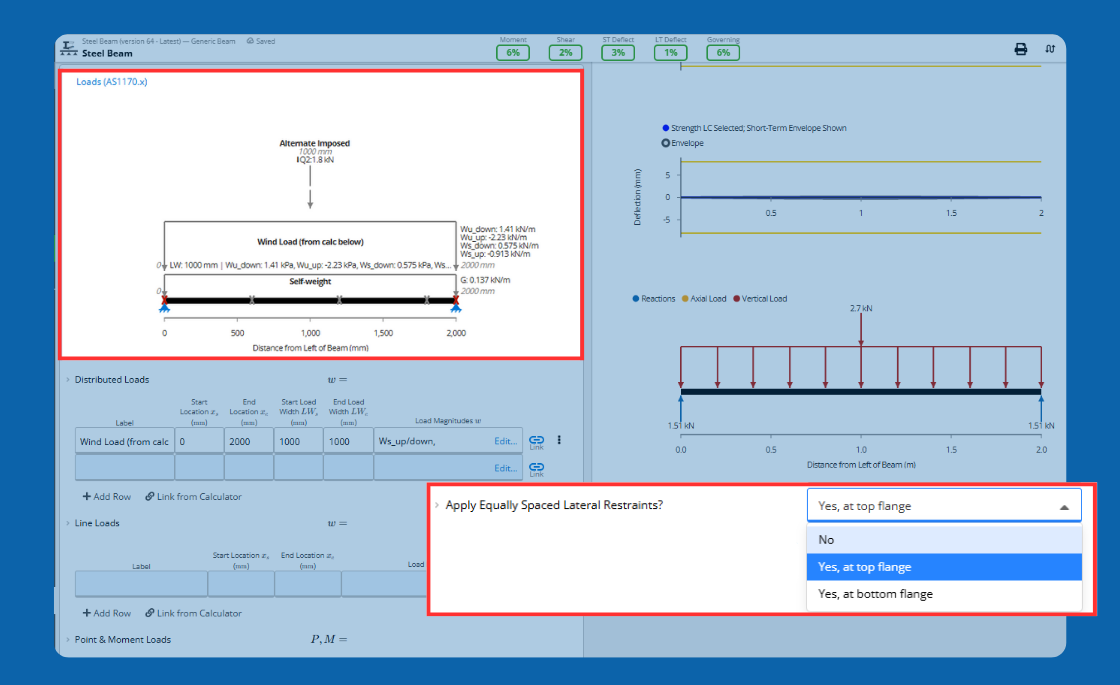
Task: Click Link icon in Wind Load row
Action: pos(536,441)
